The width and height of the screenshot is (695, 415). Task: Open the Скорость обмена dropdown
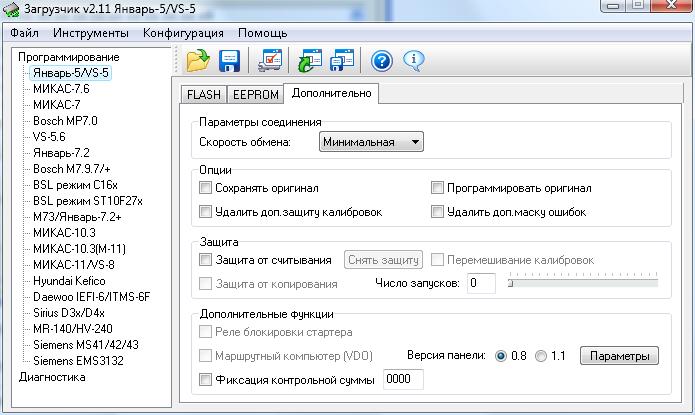[371, 142]
